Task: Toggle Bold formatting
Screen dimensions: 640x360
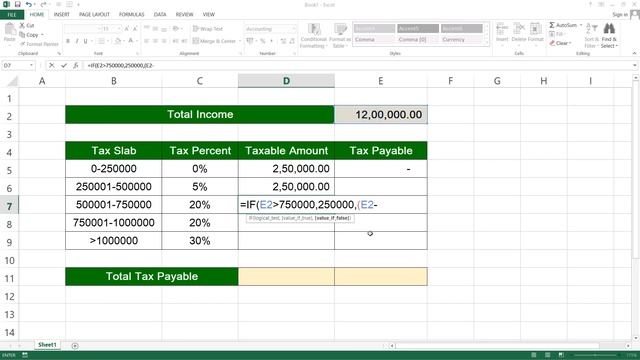Action: coord(68,41)
